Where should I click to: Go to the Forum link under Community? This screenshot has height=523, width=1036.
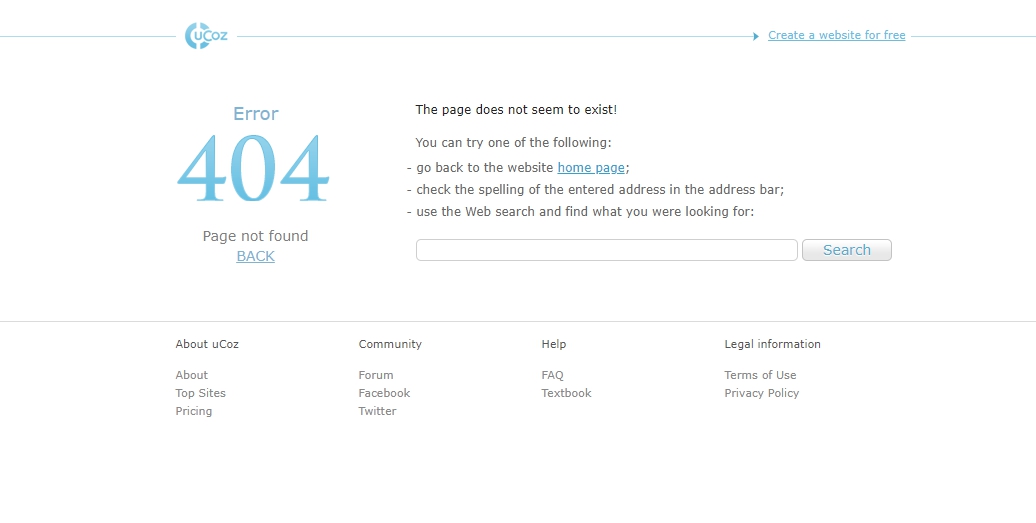click(x=376, y=375)
